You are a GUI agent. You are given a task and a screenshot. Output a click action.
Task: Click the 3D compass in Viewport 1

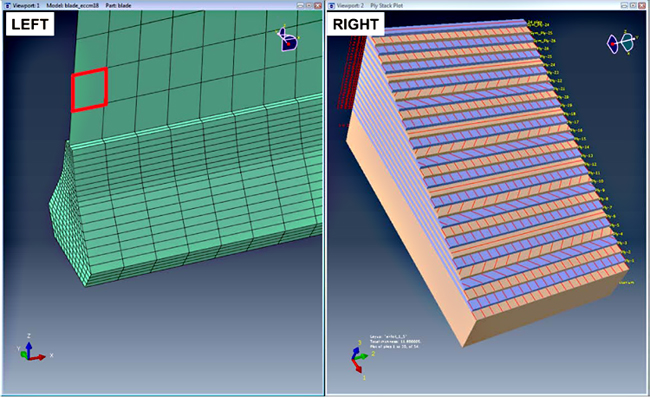[x=288, y=39]
